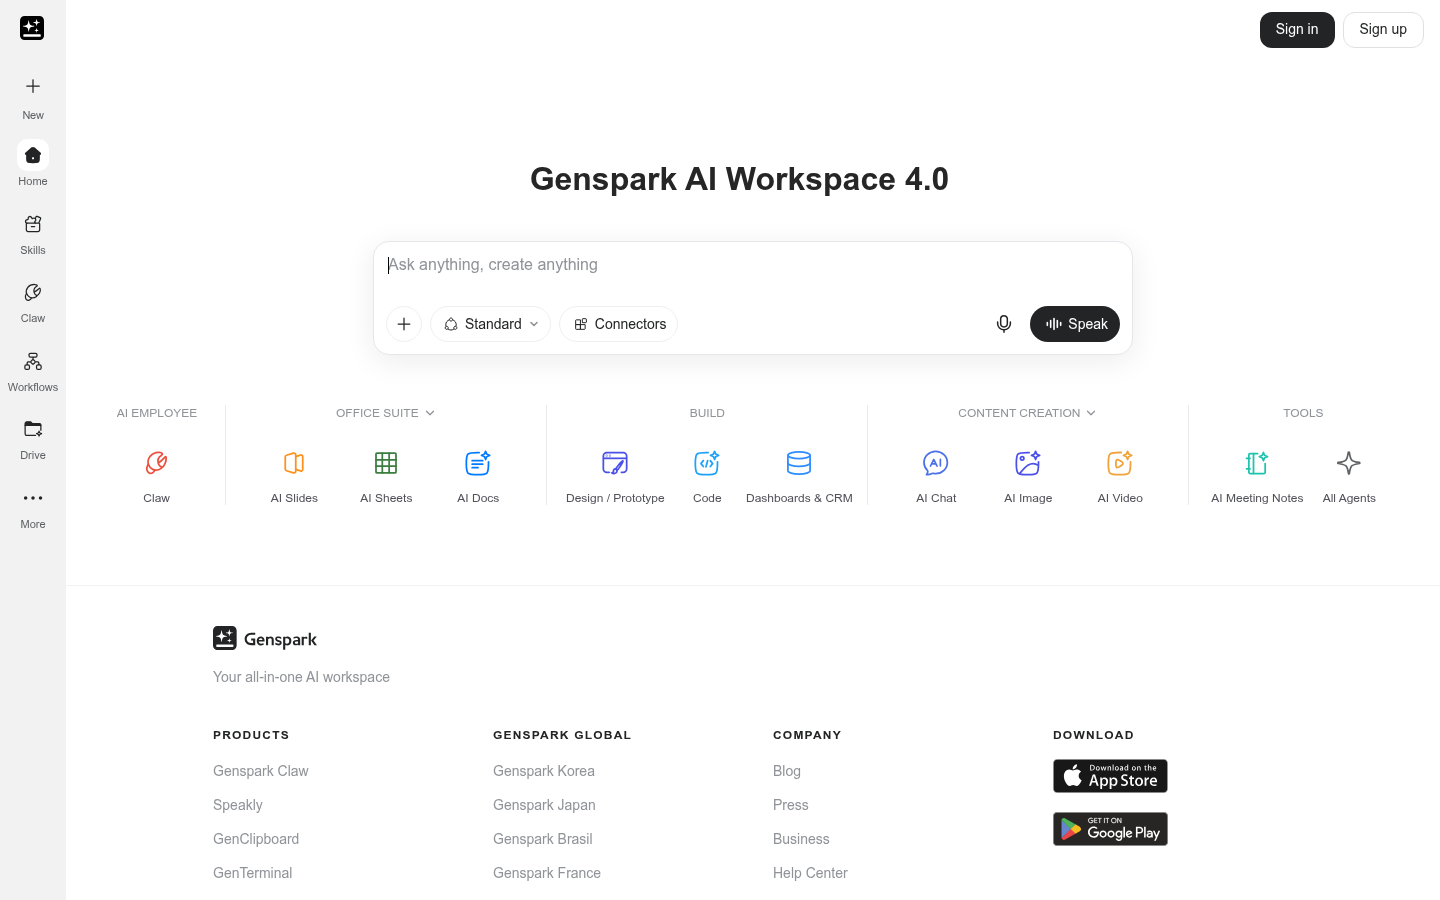Click the Genspark logo in the sidebar
This screenshot has width=1440, height=900.
tap(32, 28)
